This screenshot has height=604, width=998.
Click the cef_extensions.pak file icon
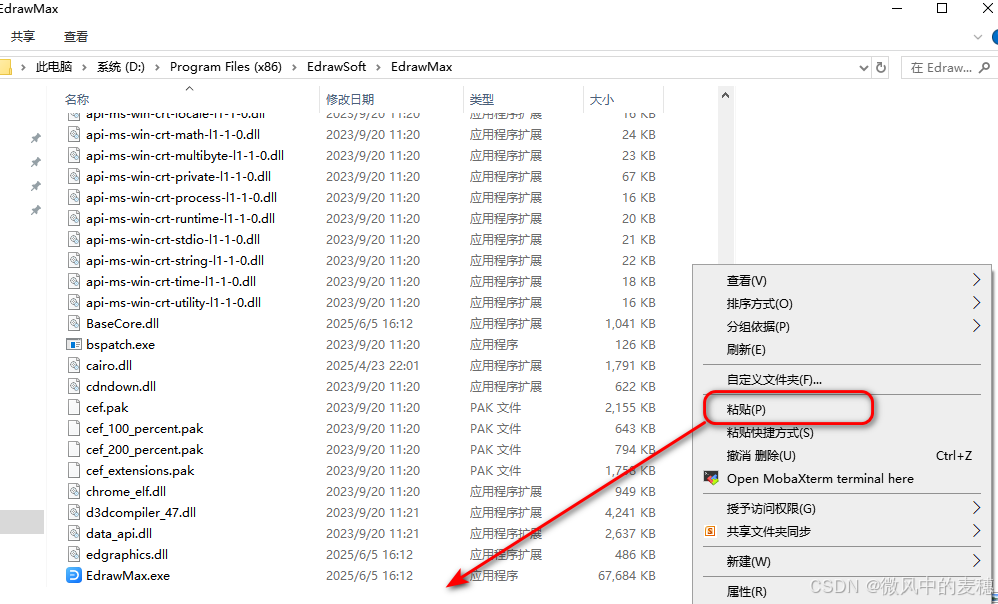(x=74, y=470)
